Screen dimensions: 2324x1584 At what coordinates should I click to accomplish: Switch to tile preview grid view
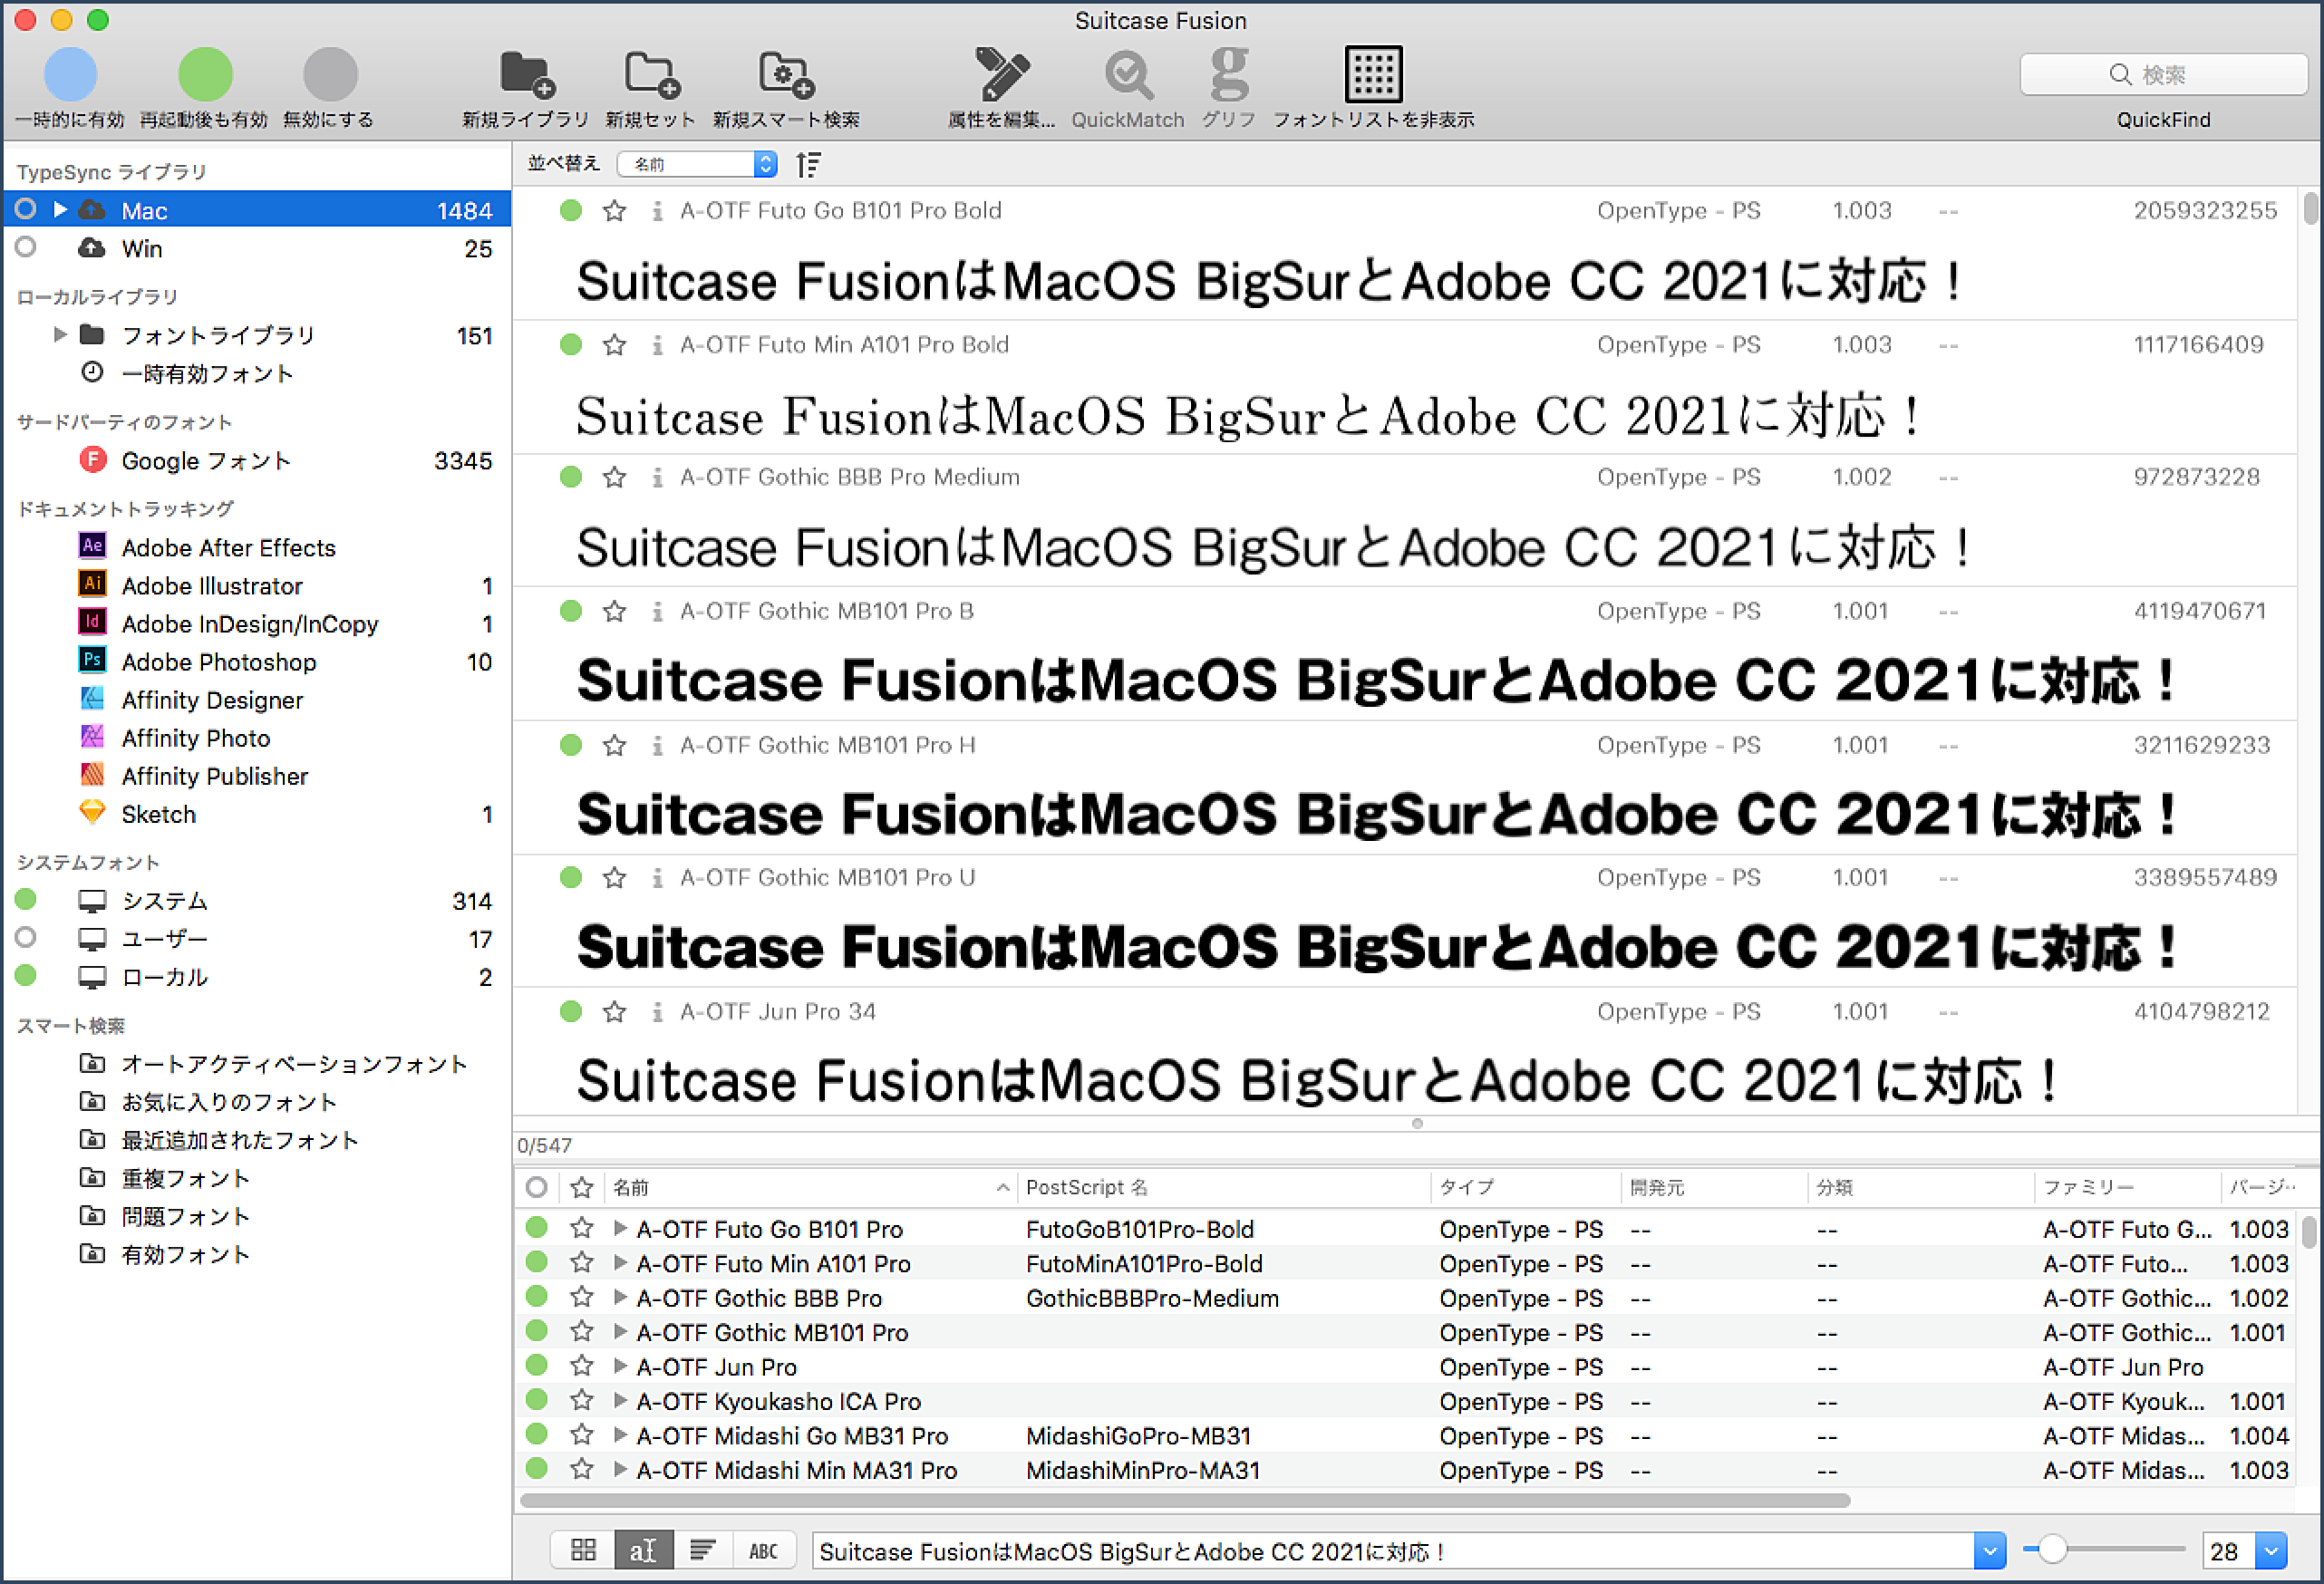[583, 1550]
